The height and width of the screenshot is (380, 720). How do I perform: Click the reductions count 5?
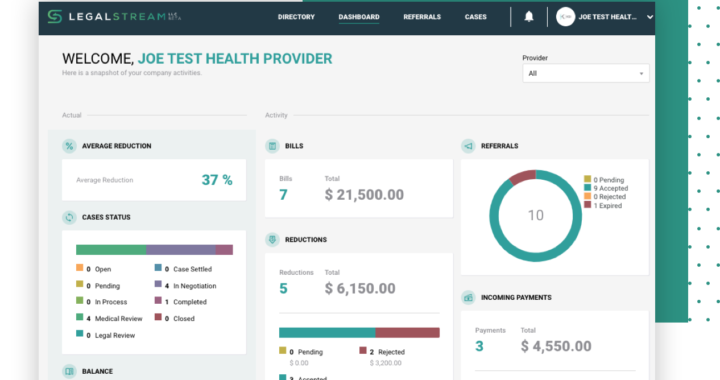point(283,288)
